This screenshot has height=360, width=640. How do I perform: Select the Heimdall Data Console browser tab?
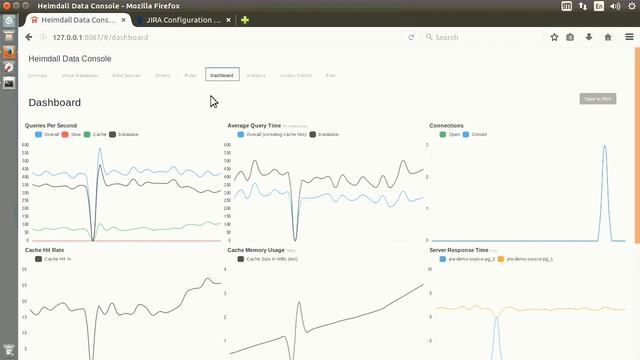click(x=78, y=20)
